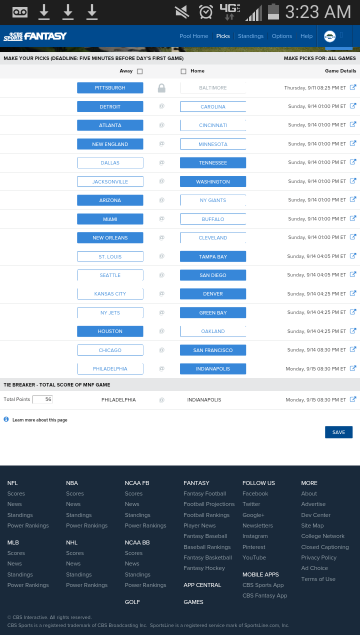Image resolution: width=360 pixels, height=640 pixels.
Task: Open GOLF footer heading link
Action: 132,602
